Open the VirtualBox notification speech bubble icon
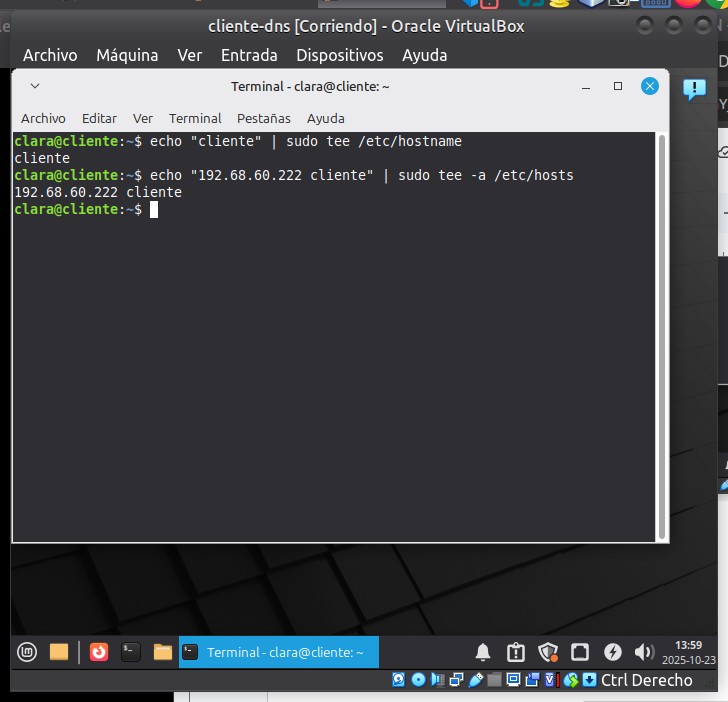 (x=694, y=91)
